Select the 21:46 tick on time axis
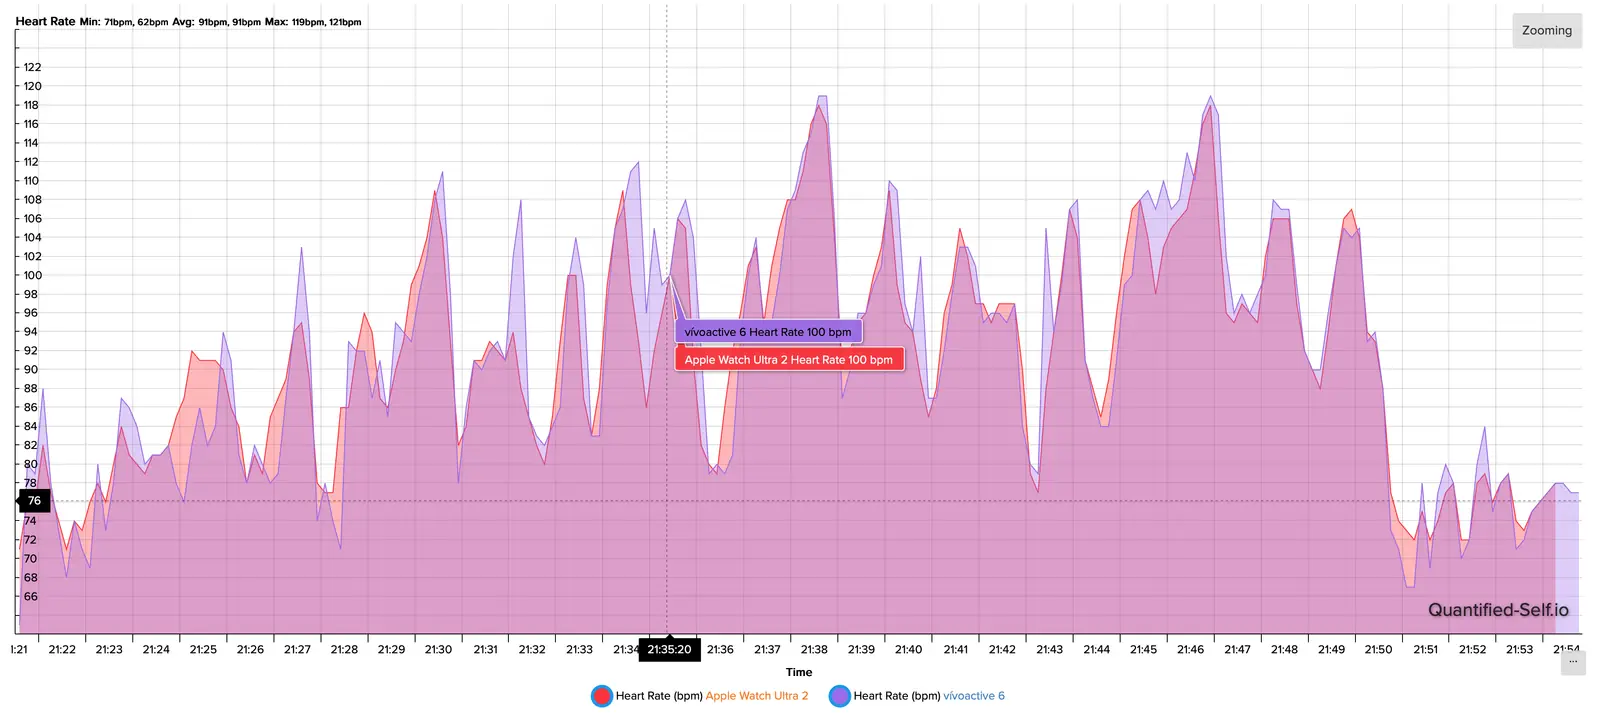 point(1190,650)
